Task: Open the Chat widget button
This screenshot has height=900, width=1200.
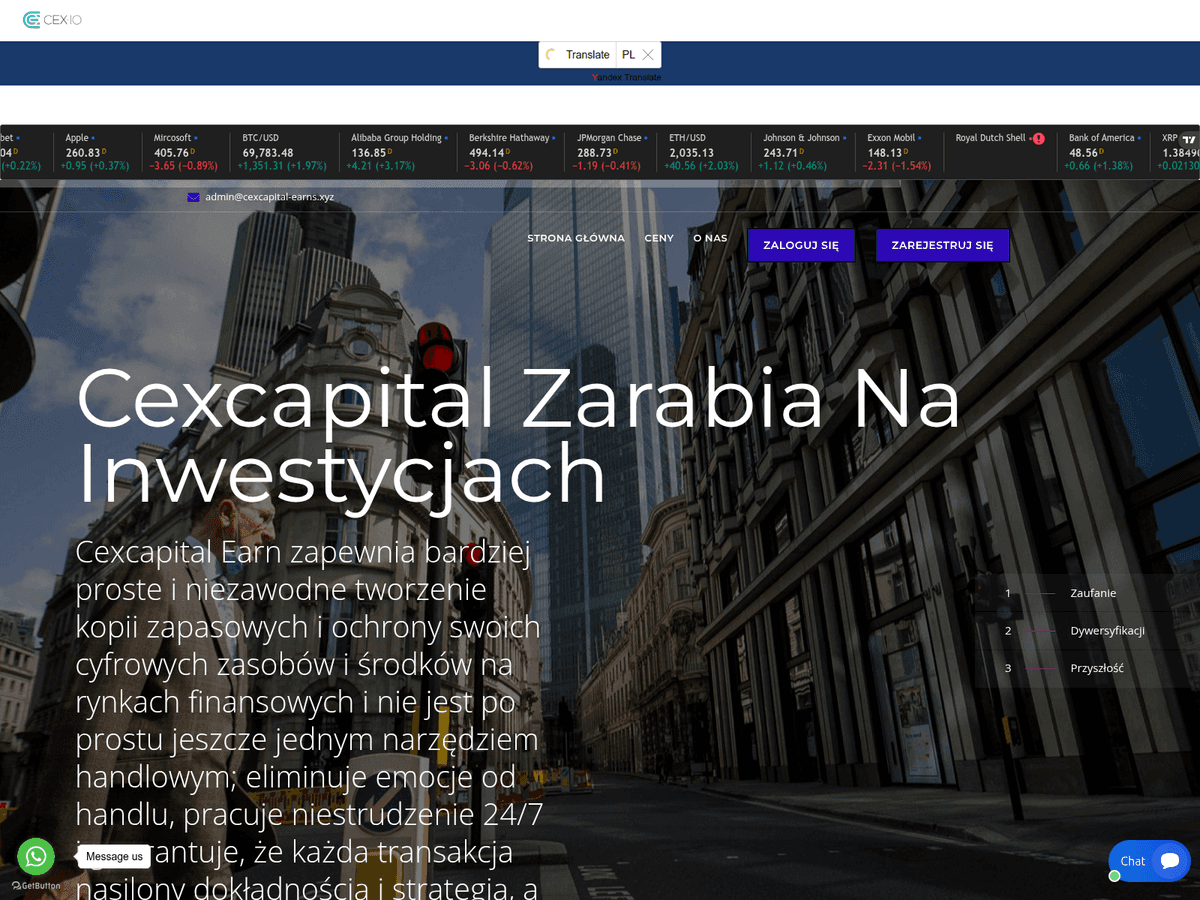Action: pyautogui.click(x=1149, y=861)
